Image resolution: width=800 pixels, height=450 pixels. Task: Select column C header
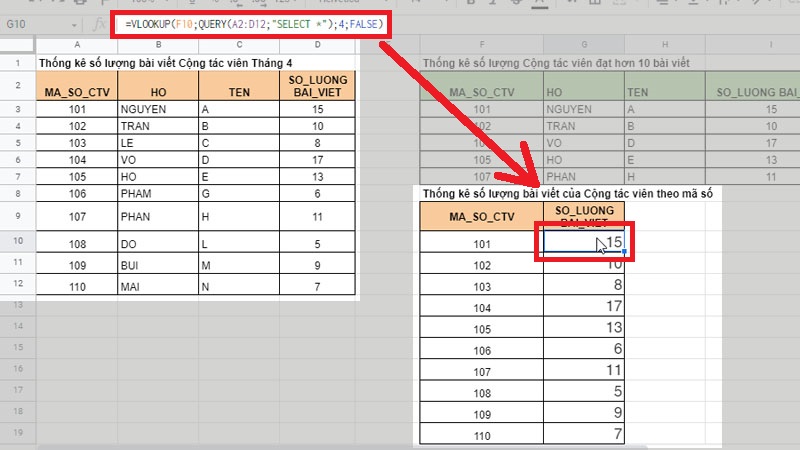point(235,45)
